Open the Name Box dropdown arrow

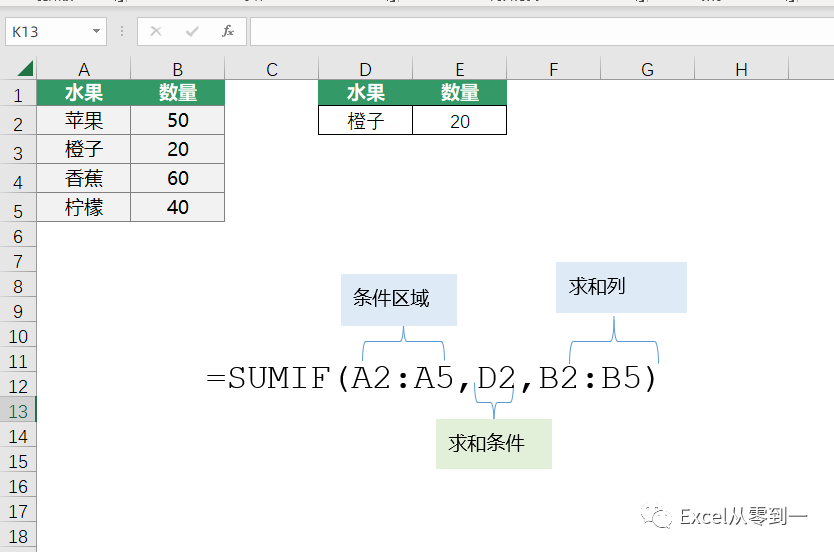[96, 31]
